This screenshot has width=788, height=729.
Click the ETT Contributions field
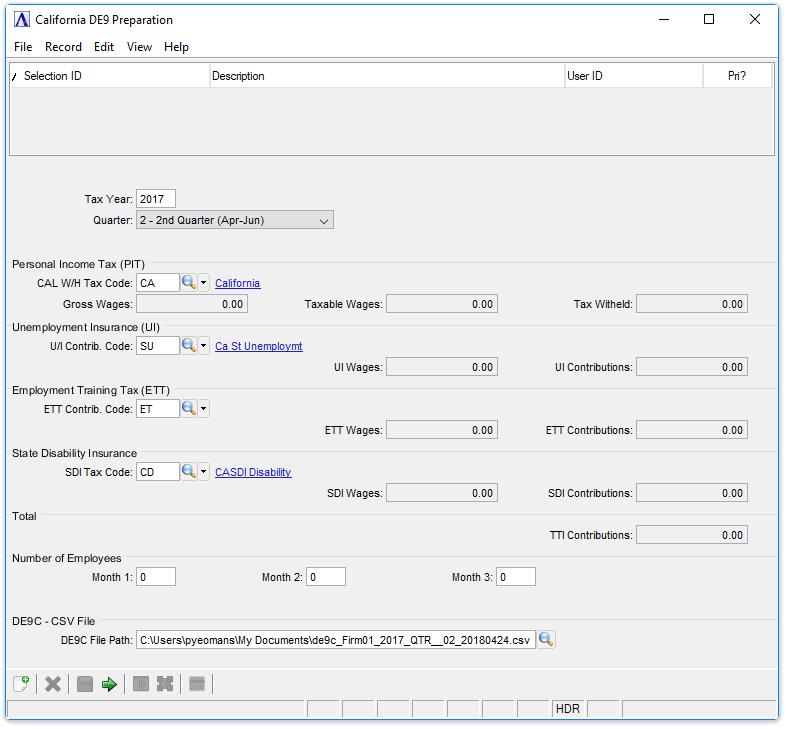694,432
